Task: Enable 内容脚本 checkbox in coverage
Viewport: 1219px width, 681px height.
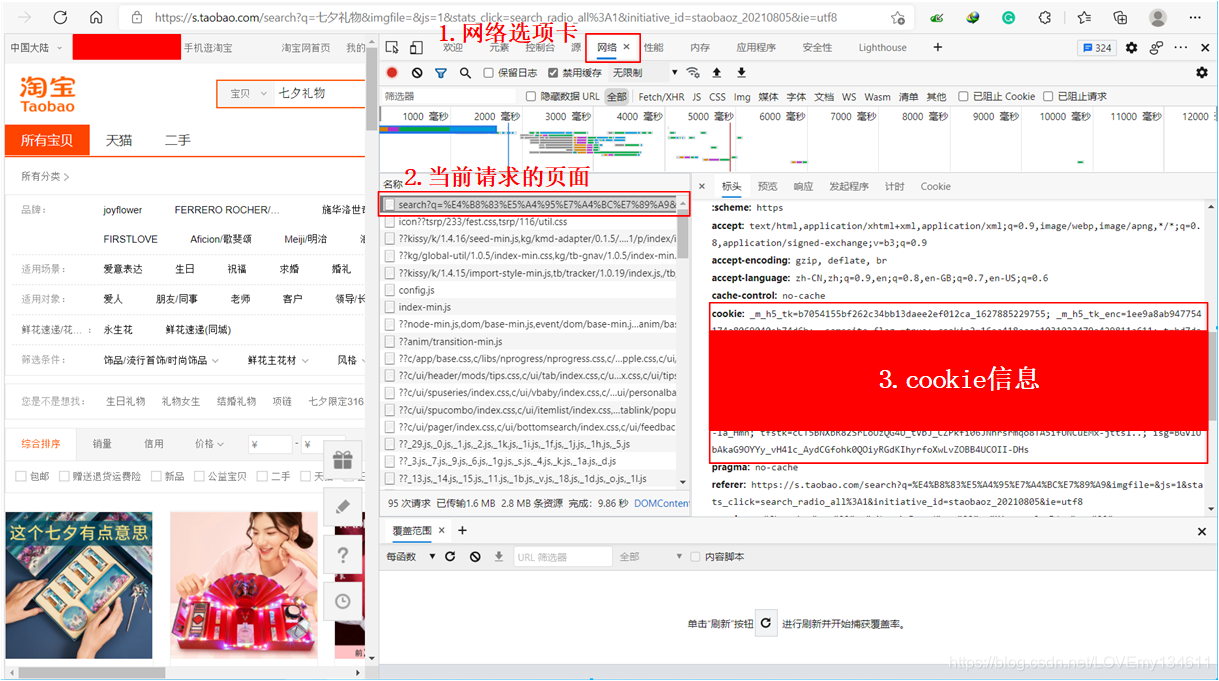Action: 695,557
